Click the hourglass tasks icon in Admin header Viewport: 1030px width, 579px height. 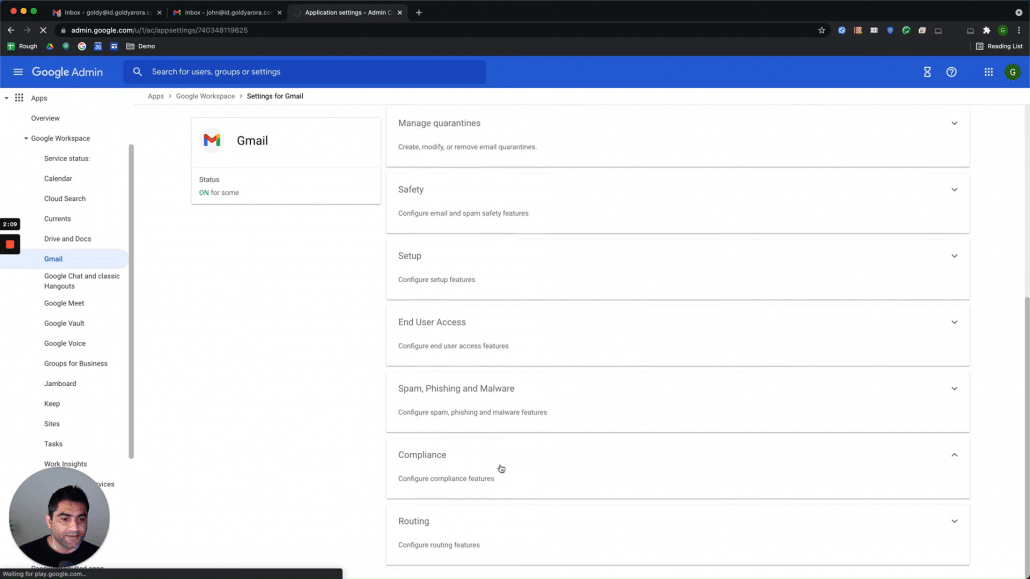point(927,72)
